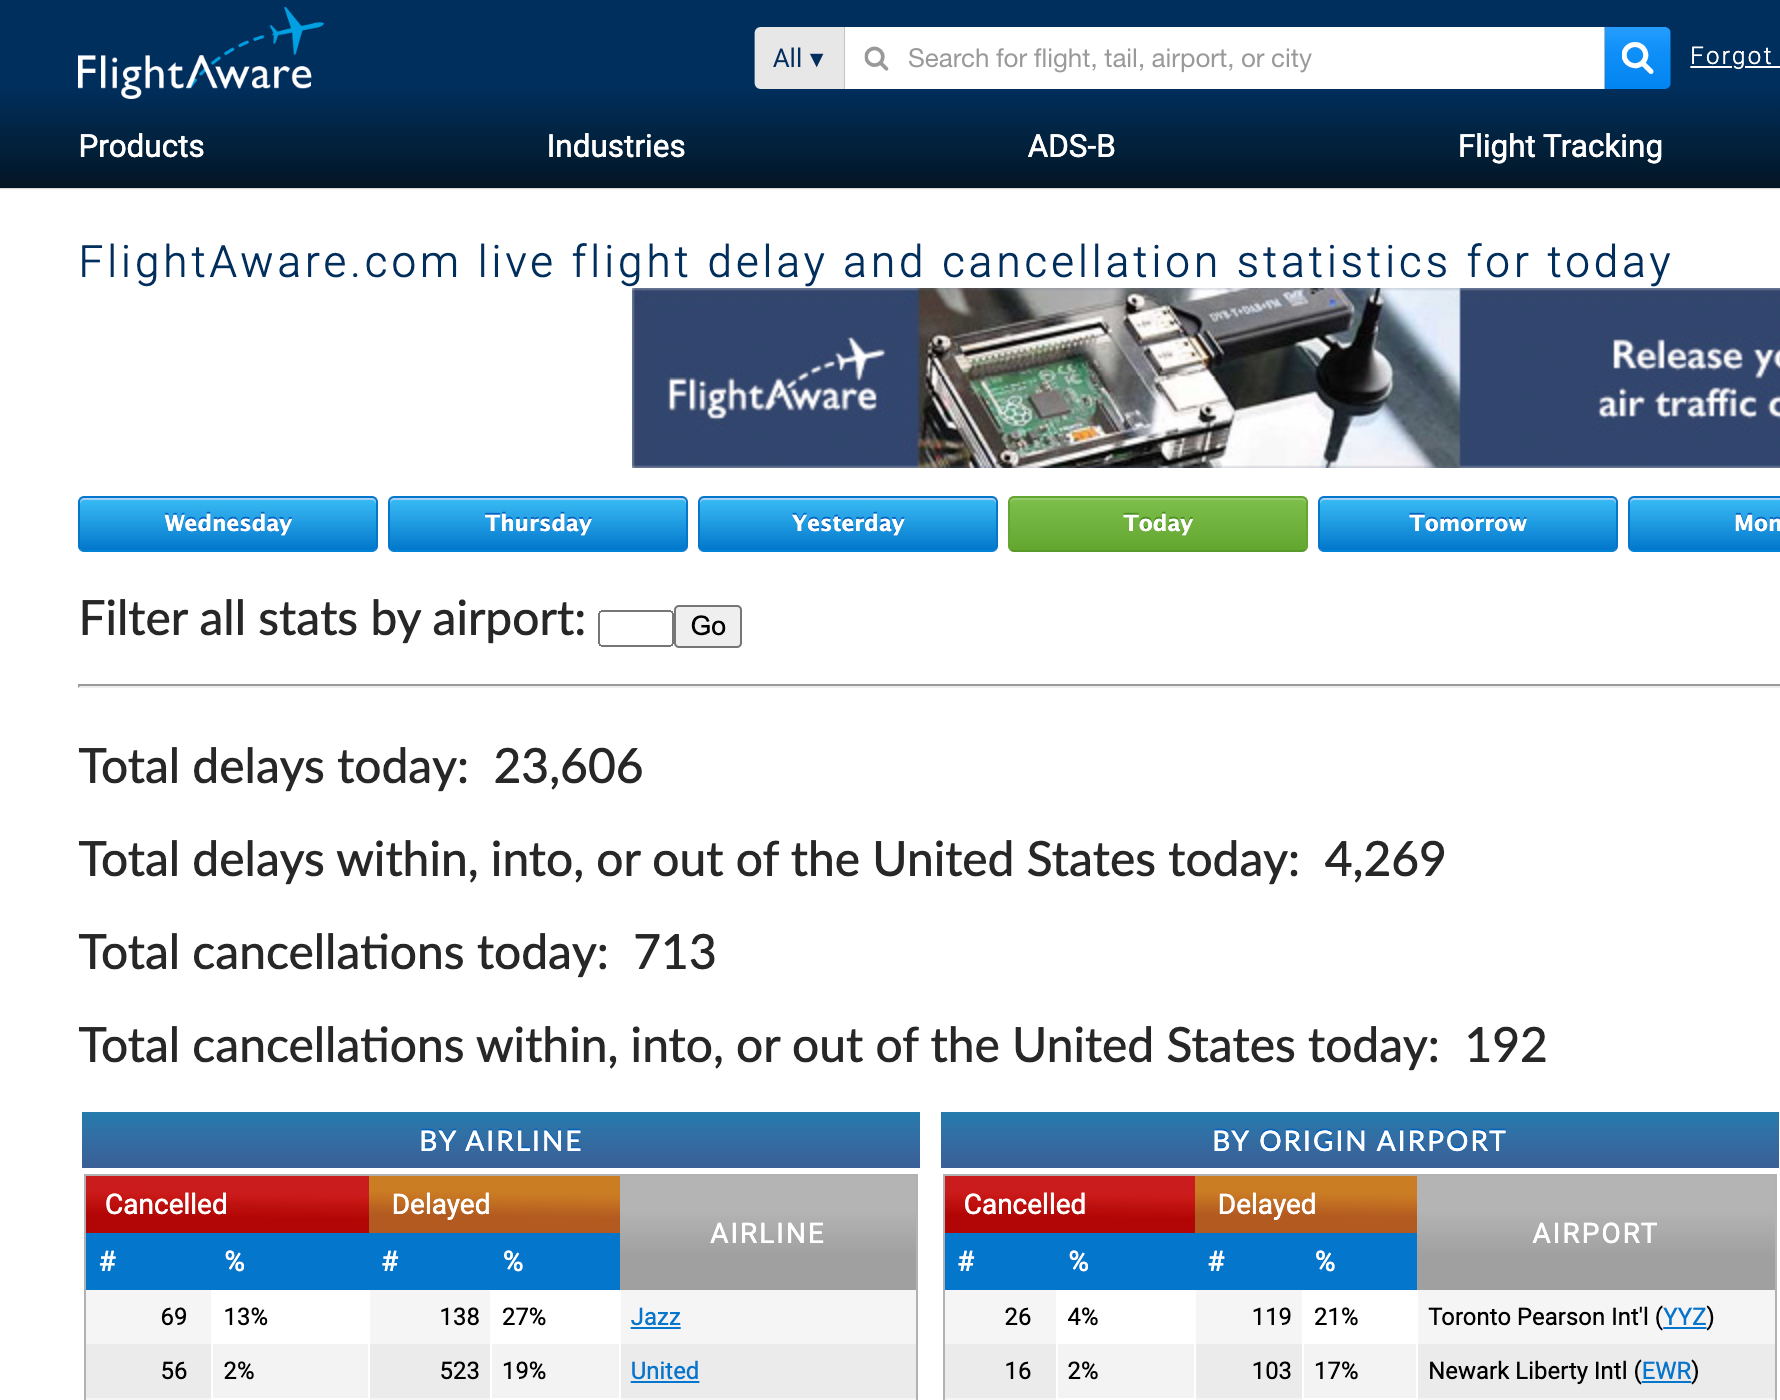The image size is (1780, 1400).
Task: Click the Forgot password link
Action: [1733, 55]
